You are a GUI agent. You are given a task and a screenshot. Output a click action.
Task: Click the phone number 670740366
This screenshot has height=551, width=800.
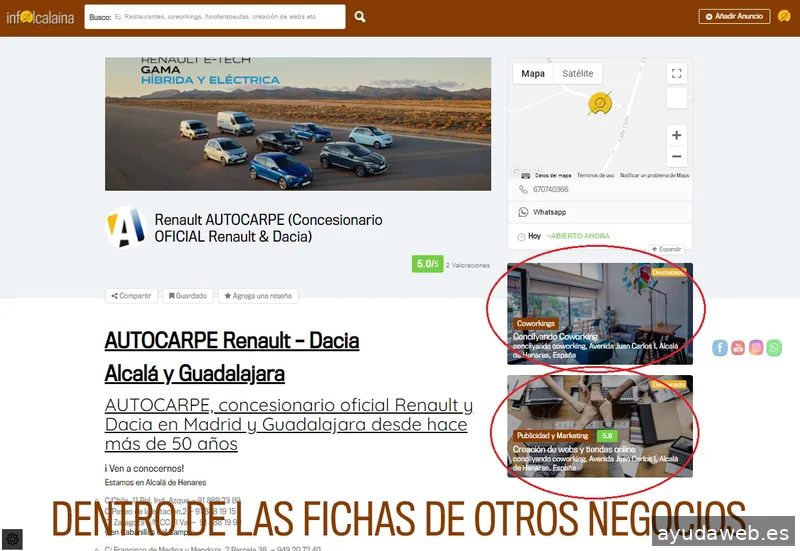click(551, 189)
